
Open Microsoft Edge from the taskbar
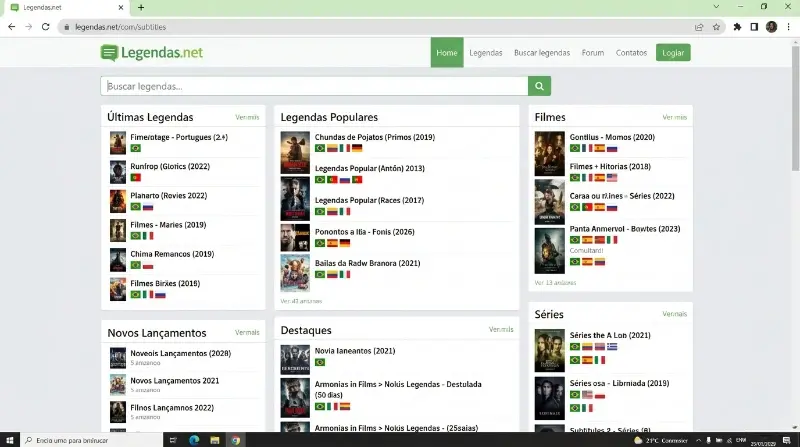(194, 440)
